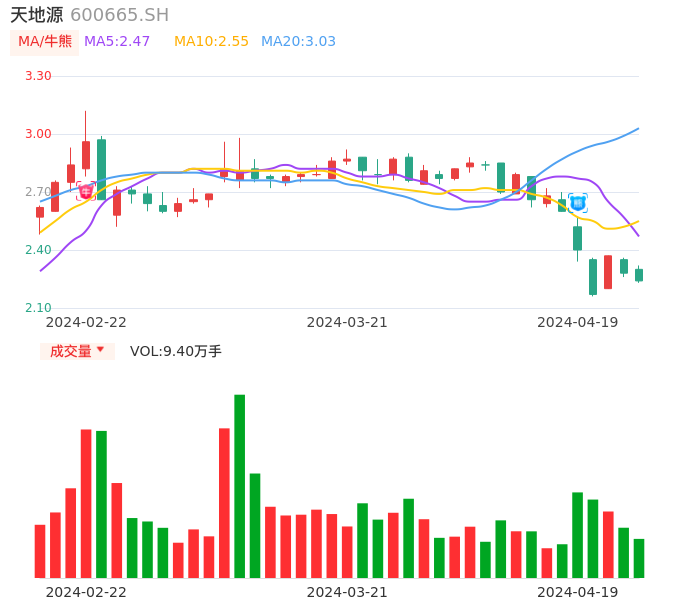Image resolution: width=686 pixels, height=606 pixels.
Task: Click the 天地源 stock name title
Action: (37, 15)
